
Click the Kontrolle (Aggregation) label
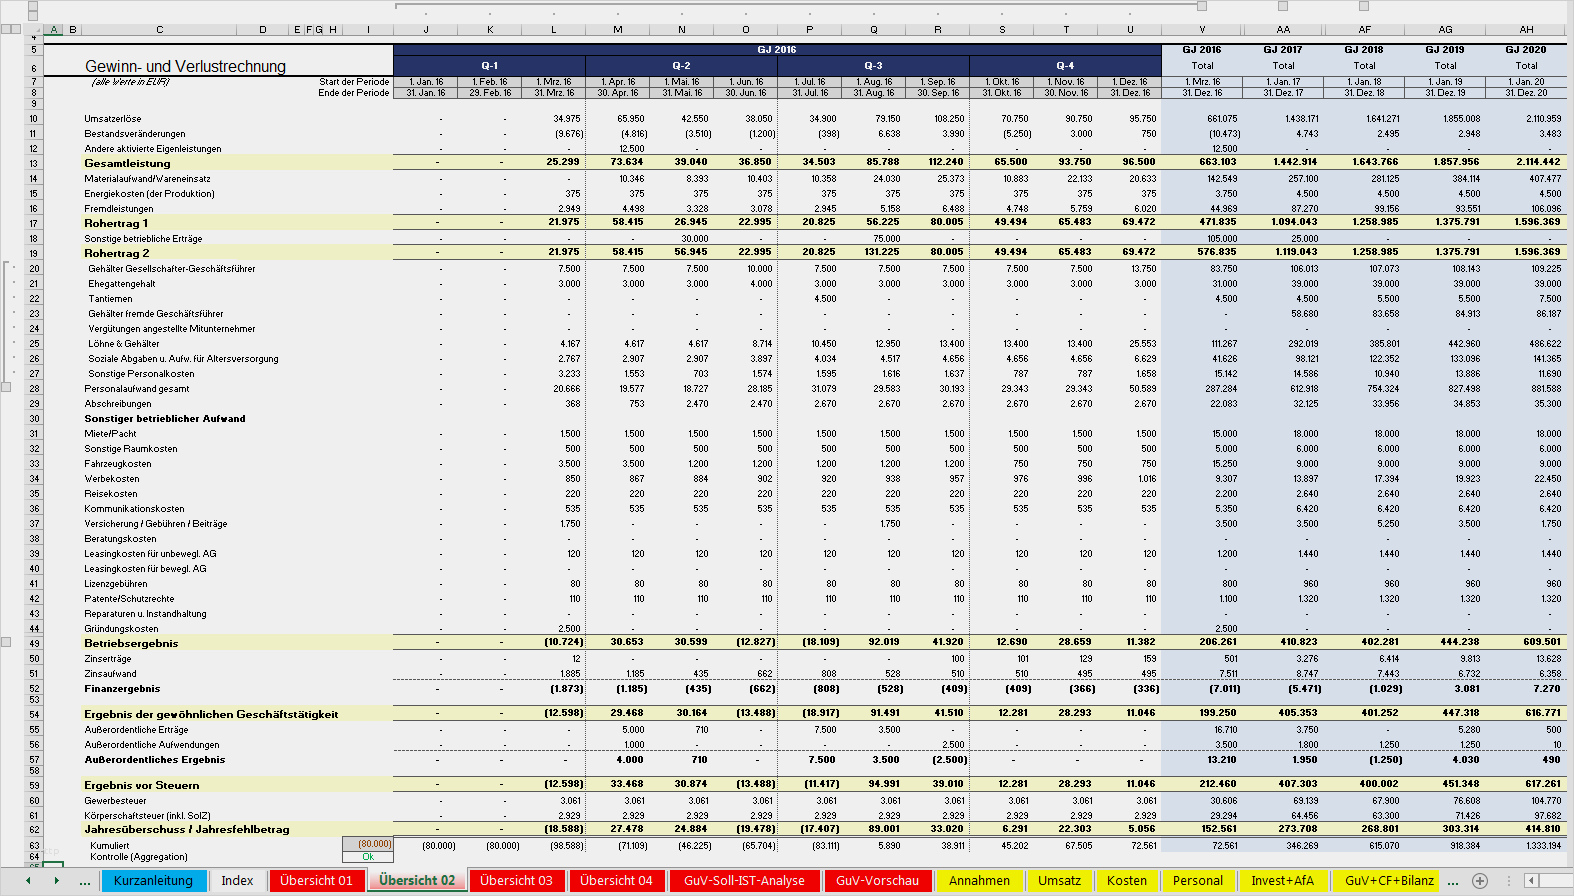coord(138,857)
